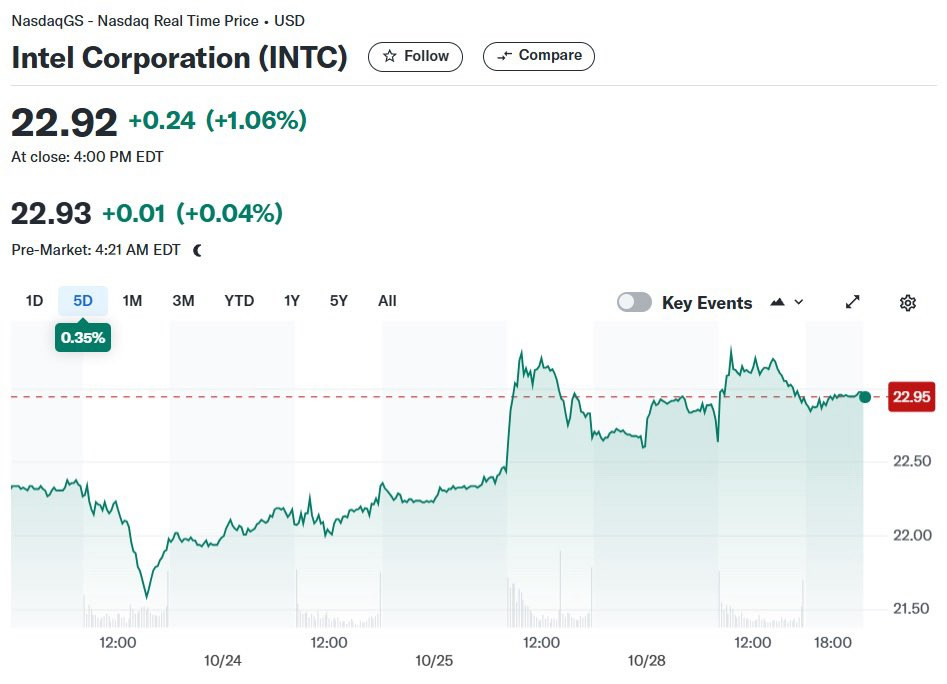947x684 pixels.
Task: Switch chart to 1M range
Action: click(x=132, y=301)
